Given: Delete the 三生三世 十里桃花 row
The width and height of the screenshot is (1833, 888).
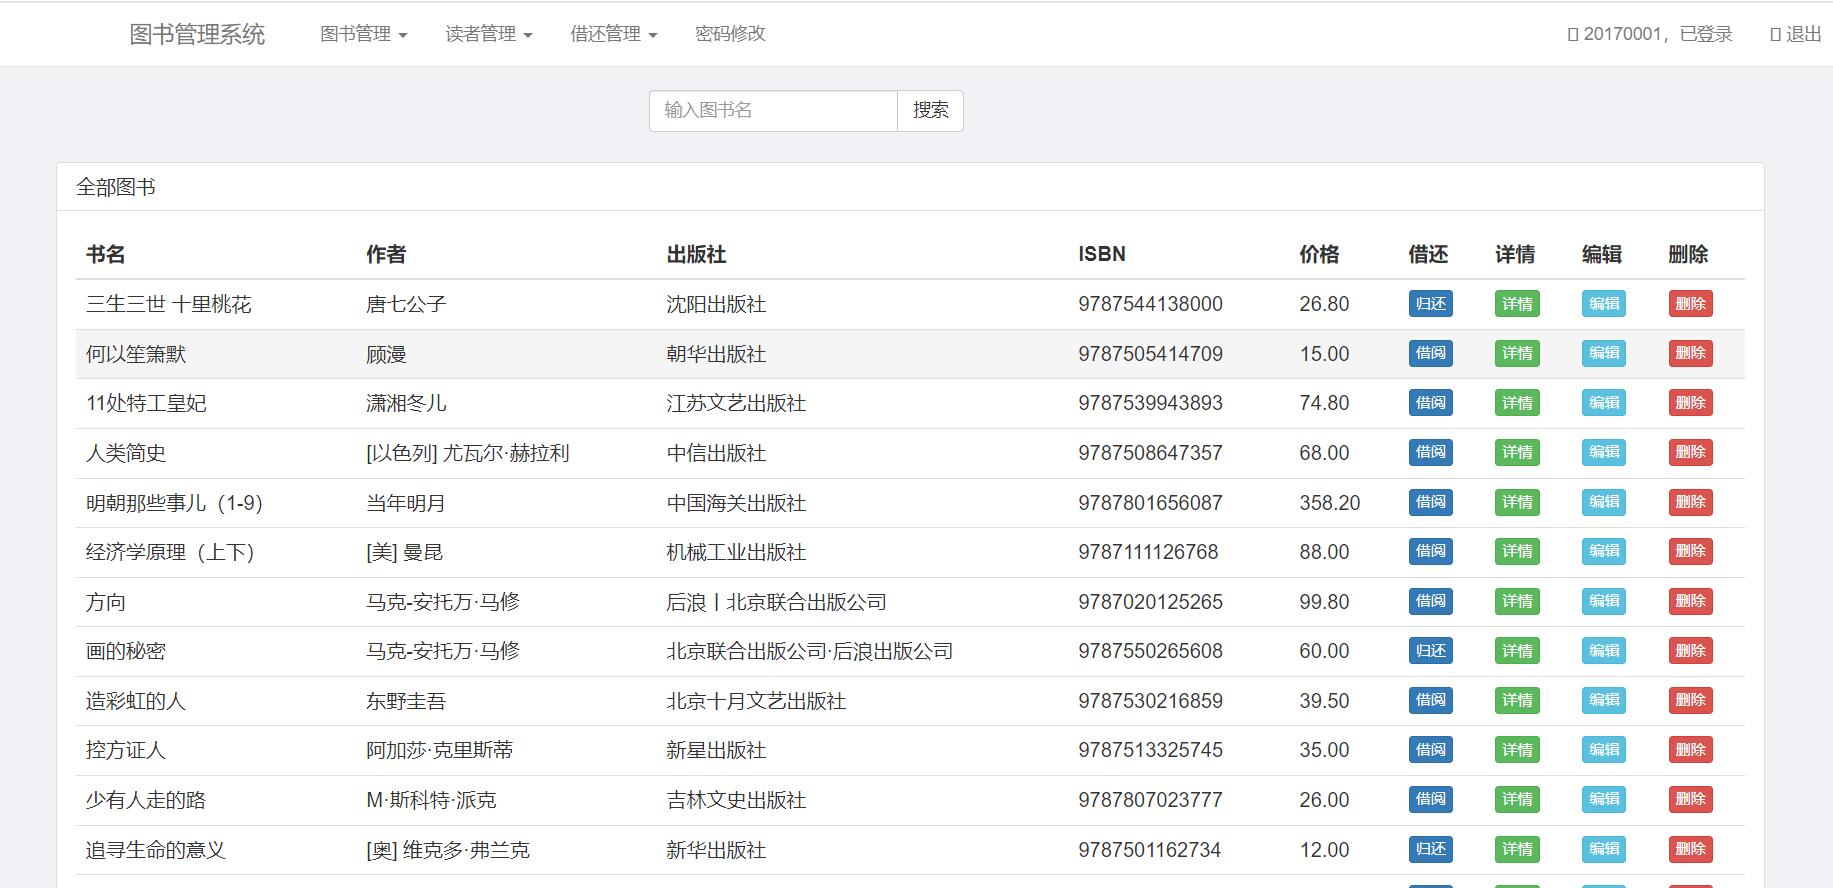Looking at the screenshot, I should click(x=1690, y=304).
